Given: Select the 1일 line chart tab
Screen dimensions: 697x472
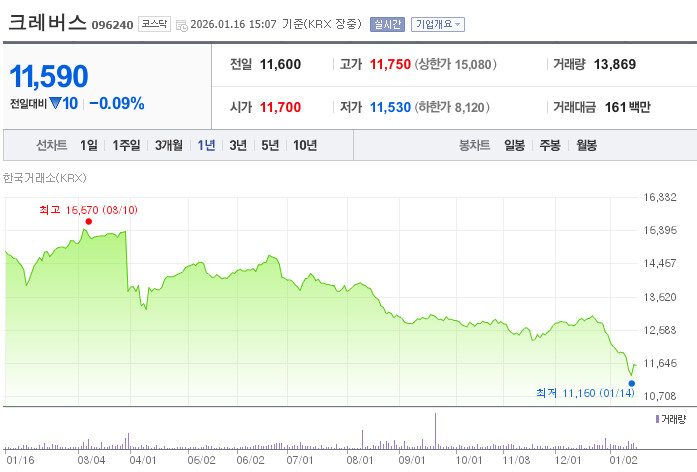Looking at the screenshot, I should click(x=88, y=145).
